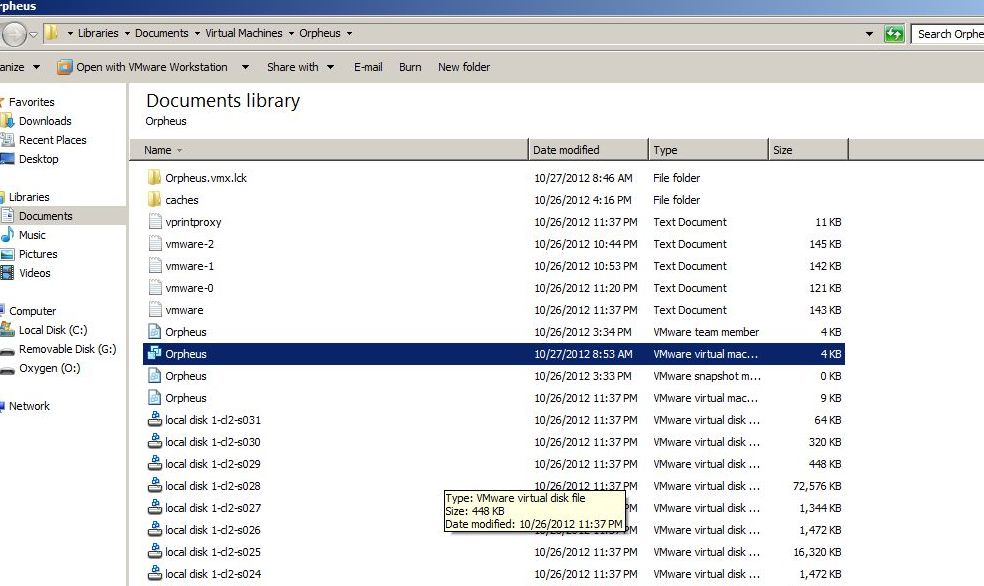984x586 pixels.
Task: Open the Organize menu
Action: [x=18, y=67]
